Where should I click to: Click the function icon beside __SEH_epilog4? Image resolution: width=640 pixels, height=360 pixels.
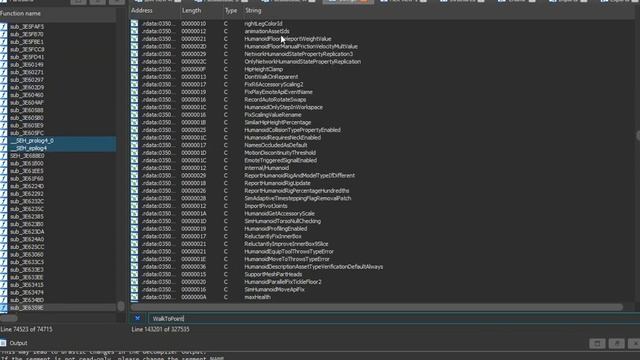4,148
